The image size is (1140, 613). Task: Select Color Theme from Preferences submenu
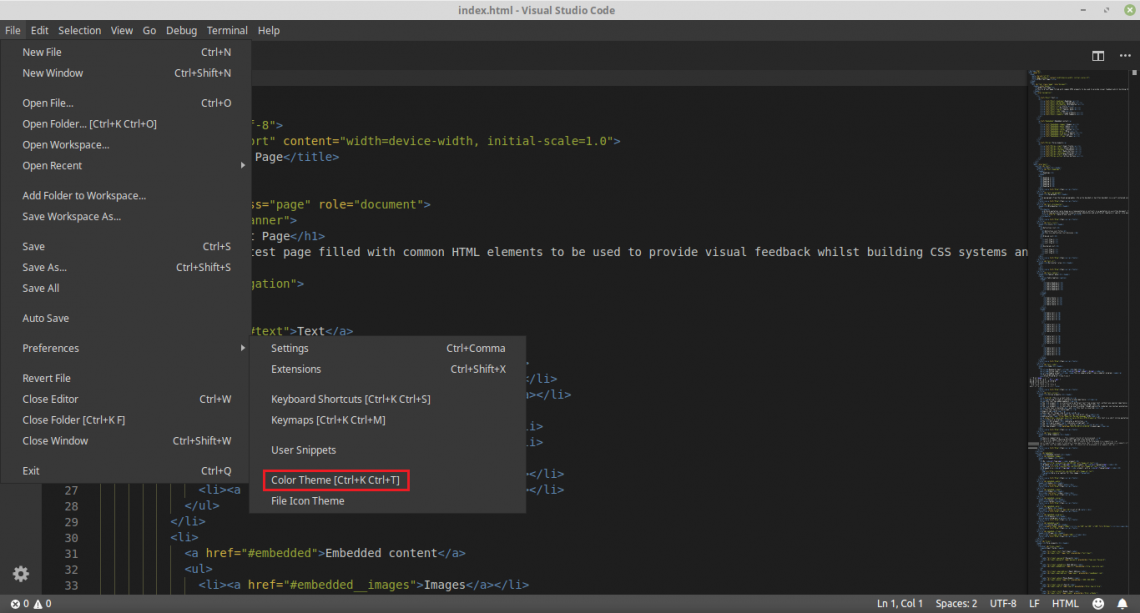(x=335, y=481)
